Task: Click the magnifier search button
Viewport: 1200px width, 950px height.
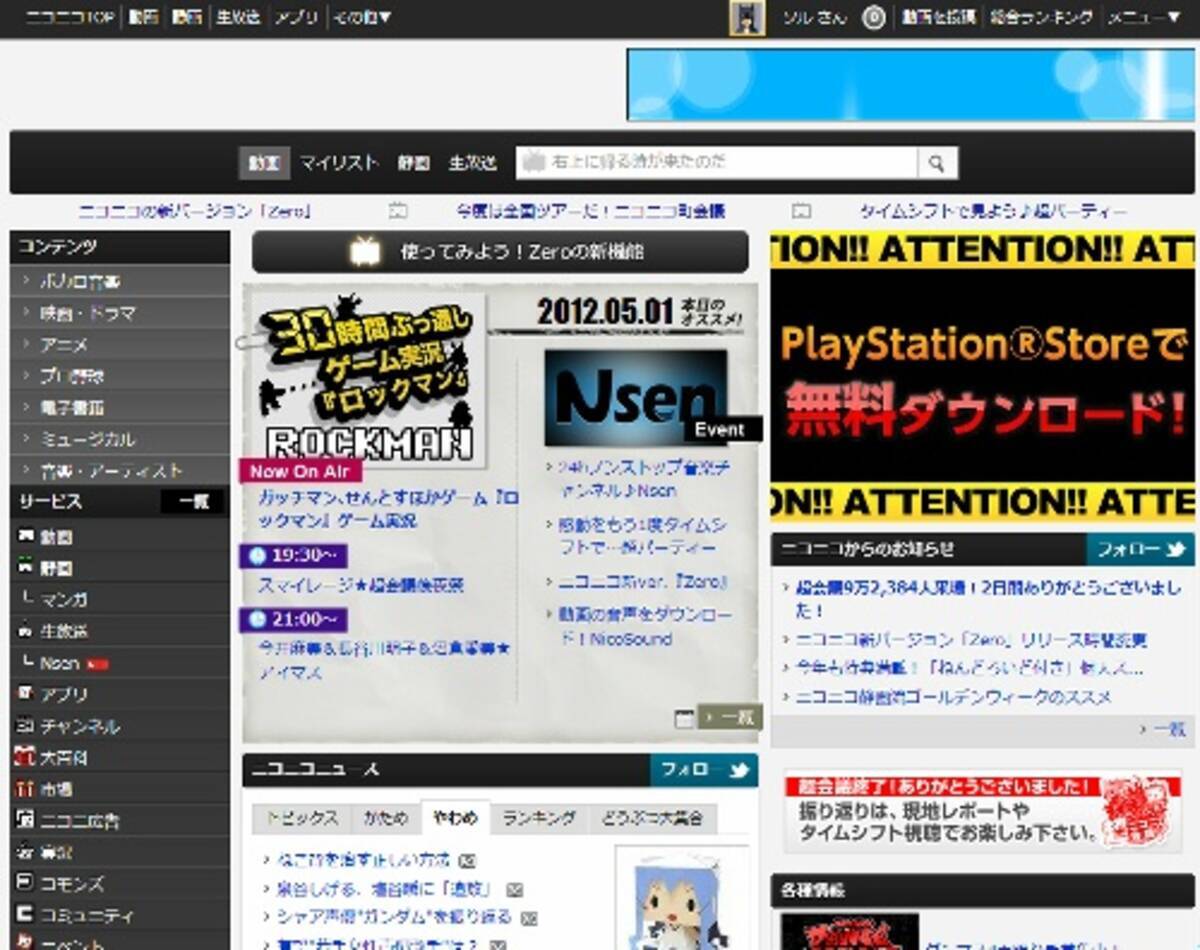Action: 937,163
